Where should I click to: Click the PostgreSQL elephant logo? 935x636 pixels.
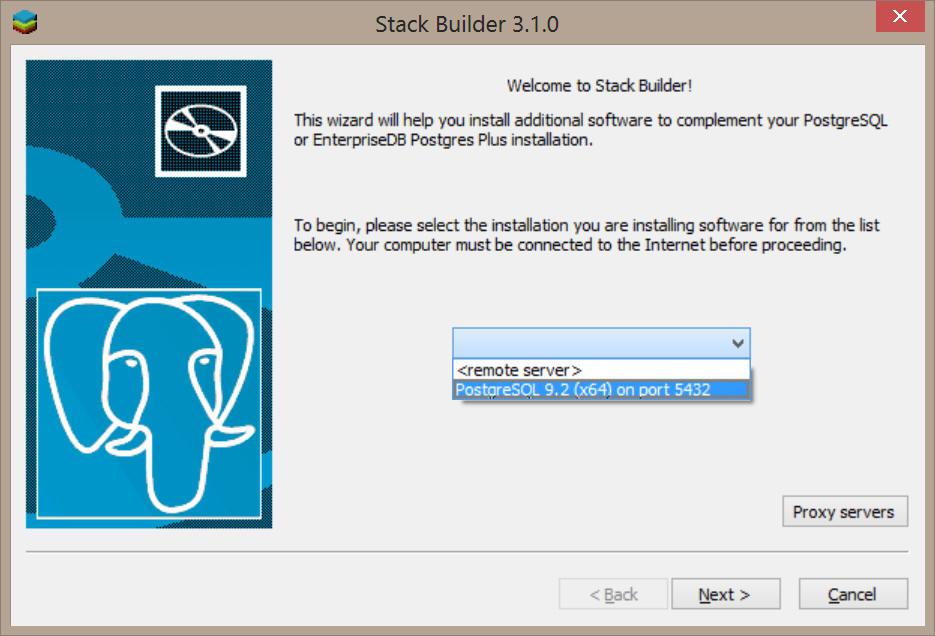tap(149, 404)
